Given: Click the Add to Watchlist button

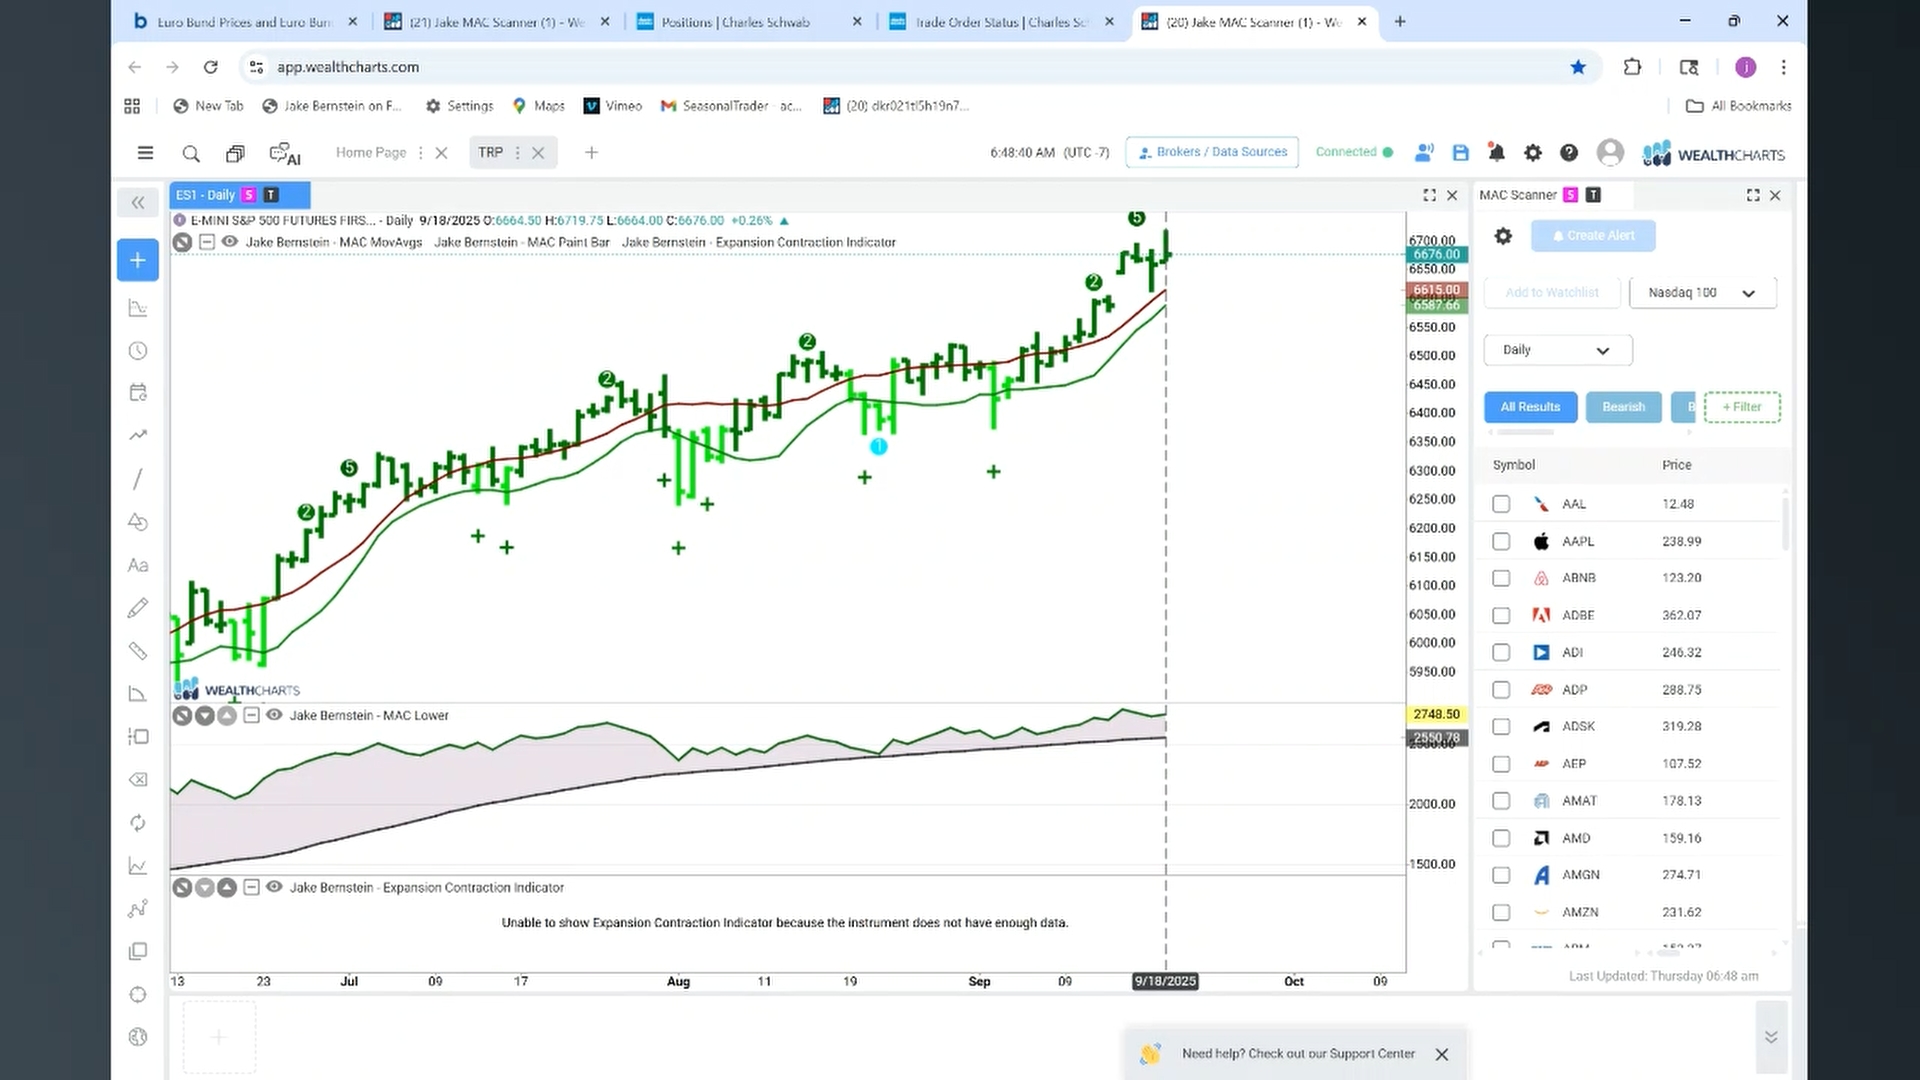Looking at the screenshot, I should coord(1552,293).
